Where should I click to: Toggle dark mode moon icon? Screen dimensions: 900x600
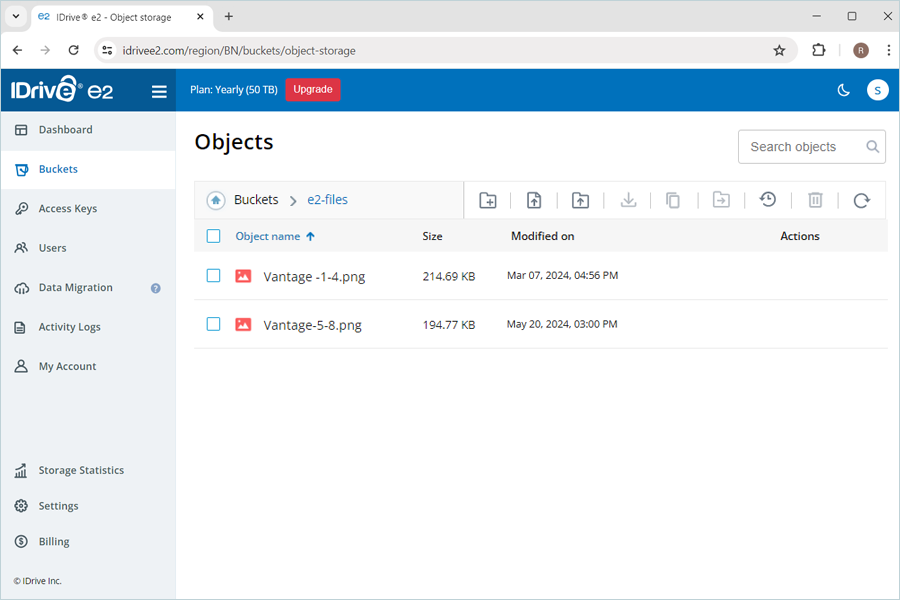pos(843,90)
